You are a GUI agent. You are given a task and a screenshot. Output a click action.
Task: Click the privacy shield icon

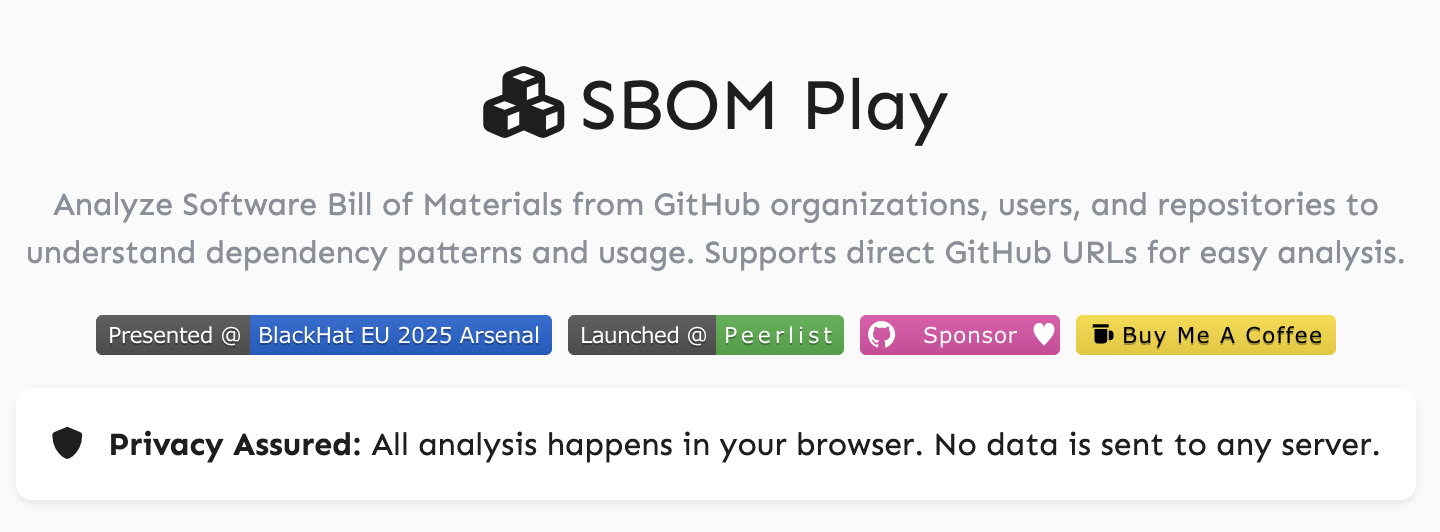(67, 443)
